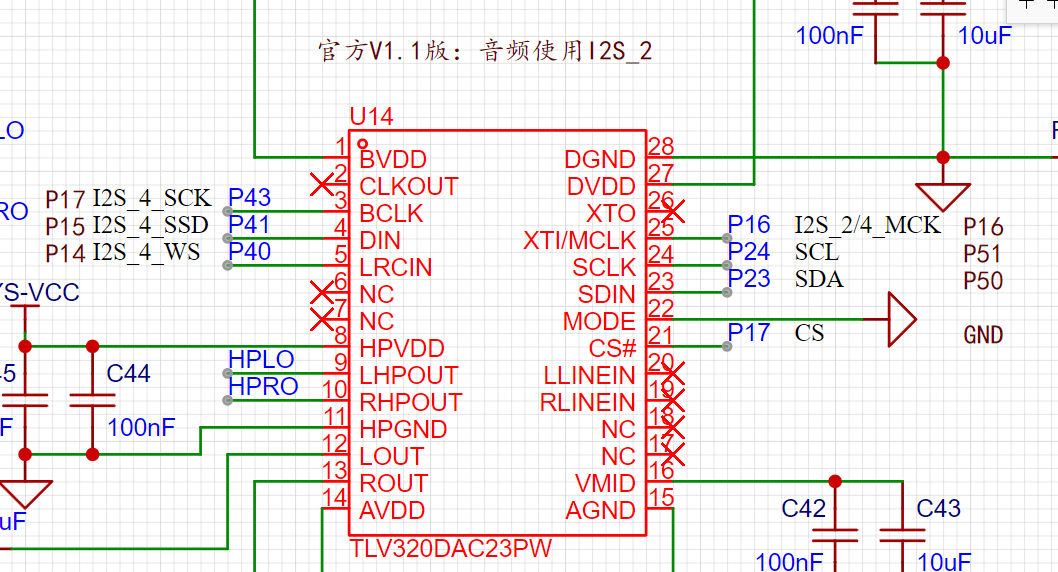This screenshot has width=1058, height=572.
Task: Click the P50 annotation text
Action: click(983, 281)
